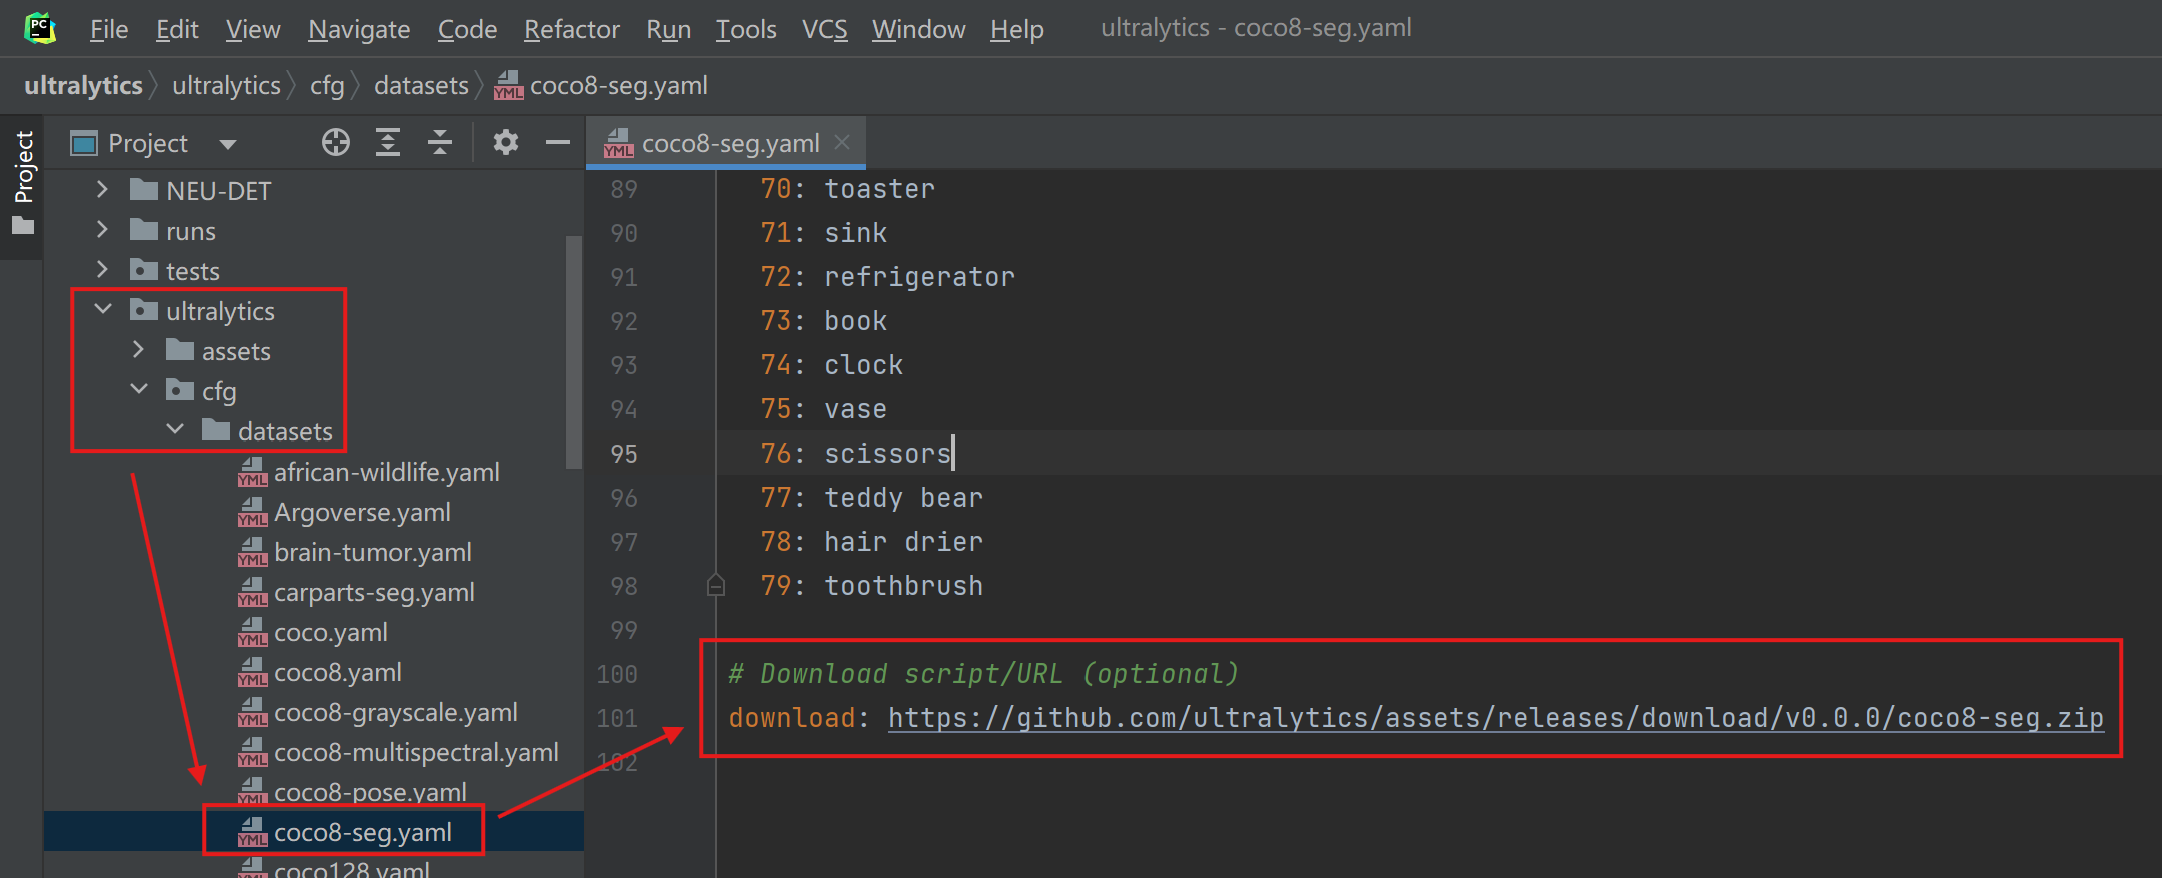Open Project panel settings gear

pyautogui.click(x=506, y=143)
